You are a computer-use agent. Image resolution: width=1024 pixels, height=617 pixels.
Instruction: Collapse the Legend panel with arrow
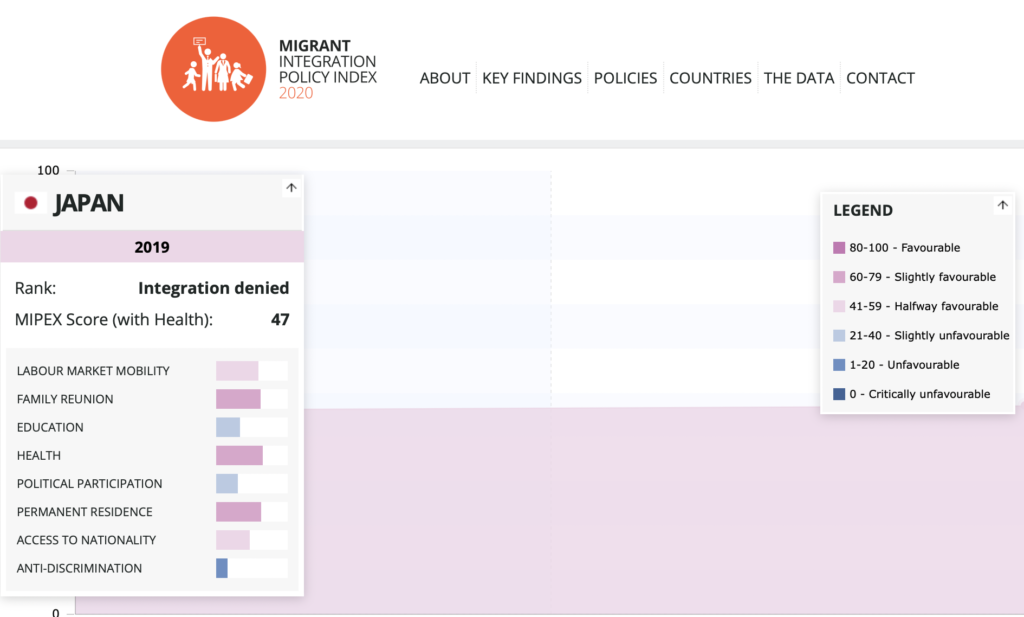tap(1002, 205)
